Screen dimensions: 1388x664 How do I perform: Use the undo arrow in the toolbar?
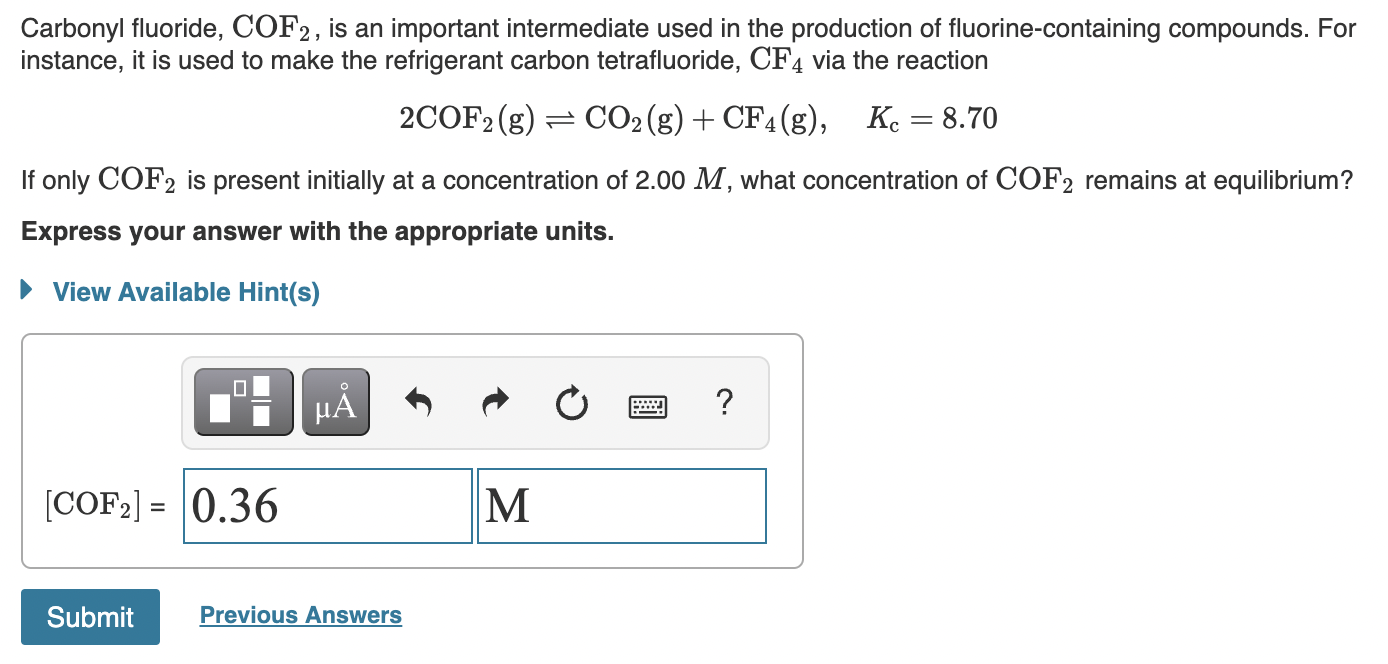[418, 401]
